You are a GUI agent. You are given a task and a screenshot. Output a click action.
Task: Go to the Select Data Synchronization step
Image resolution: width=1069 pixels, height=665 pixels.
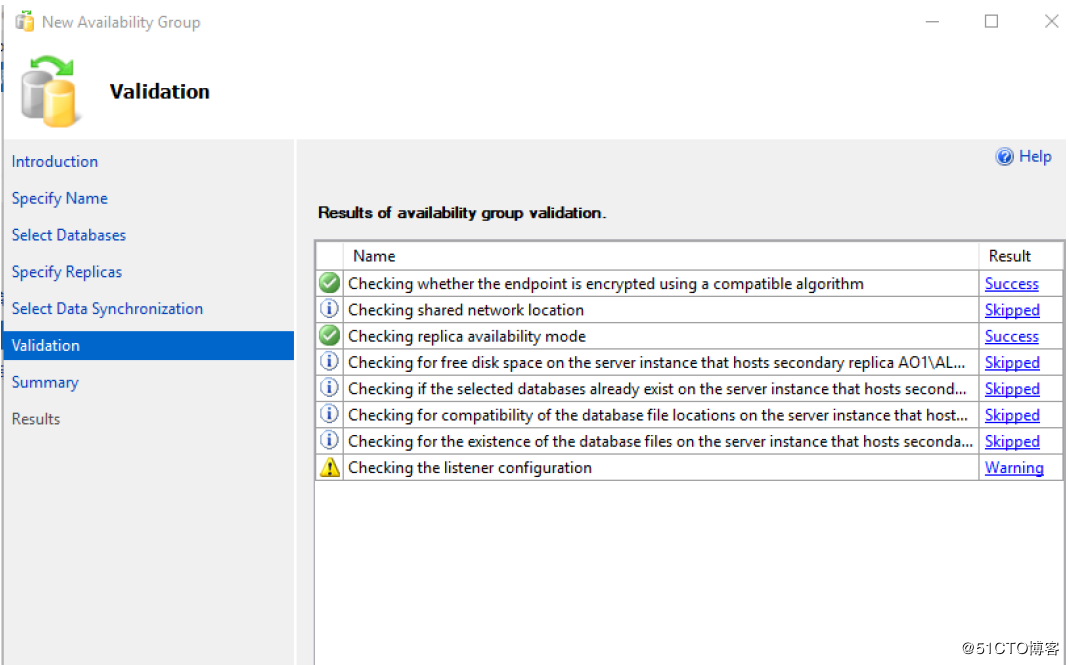pos(107,309)
